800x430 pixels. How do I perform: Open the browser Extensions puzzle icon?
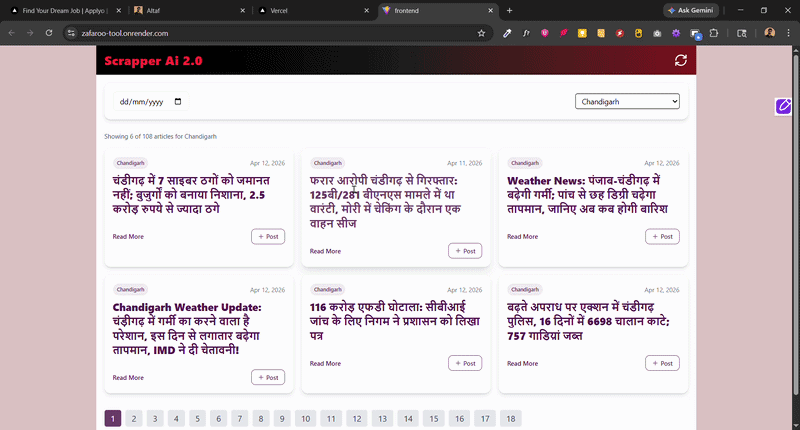coord(714,33)
